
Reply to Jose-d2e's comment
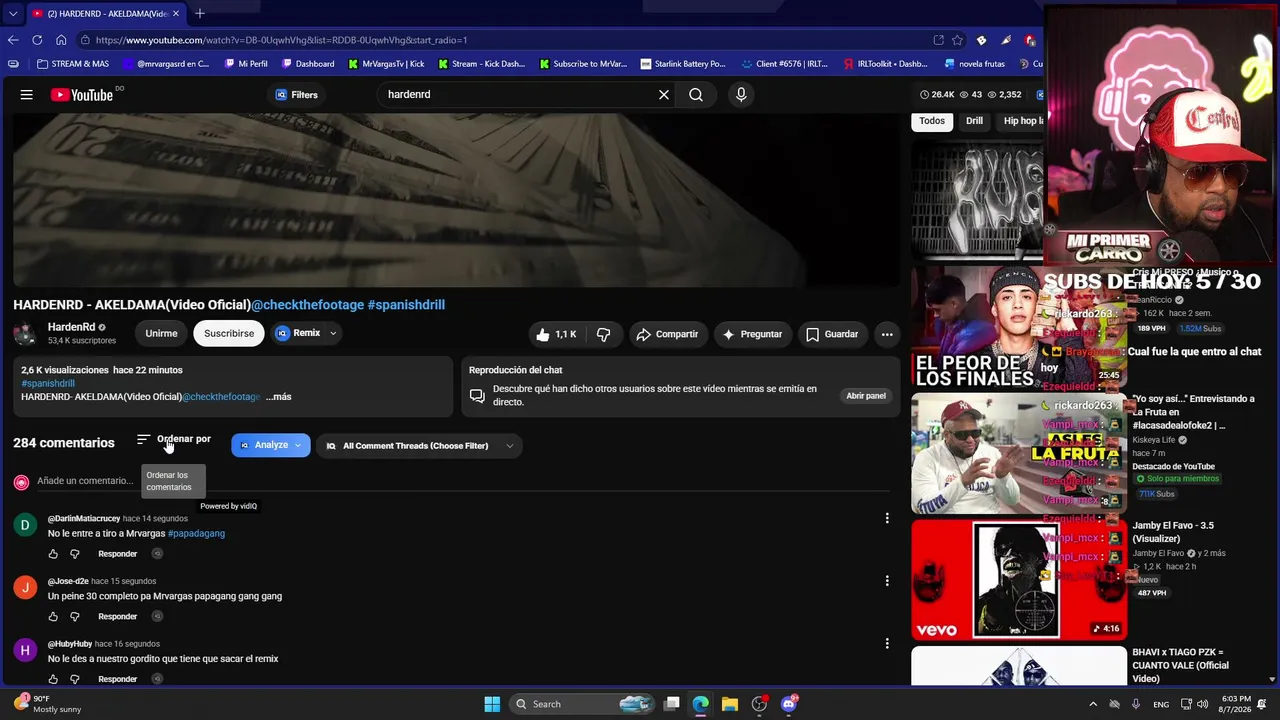[x=117, y=617]
